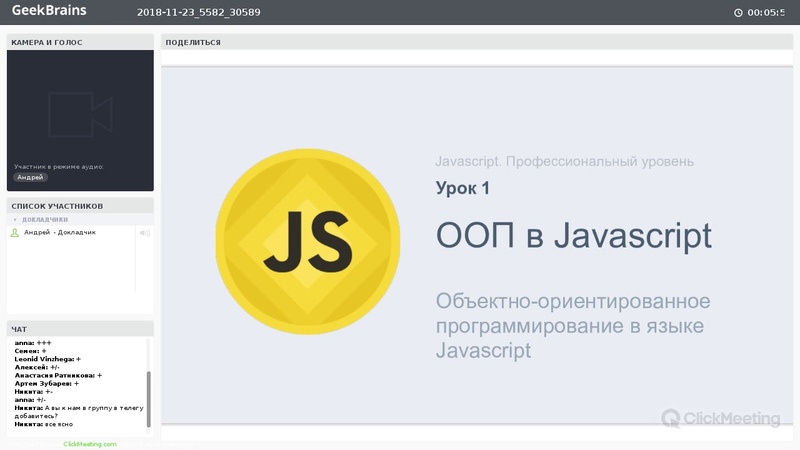Open the ClickMeeting.com link below chat
This screenshot has width=800, height=450.
tap(90, 444)
